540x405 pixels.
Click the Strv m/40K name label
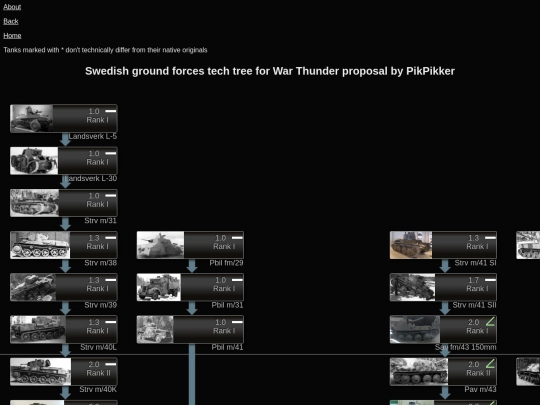98,390
